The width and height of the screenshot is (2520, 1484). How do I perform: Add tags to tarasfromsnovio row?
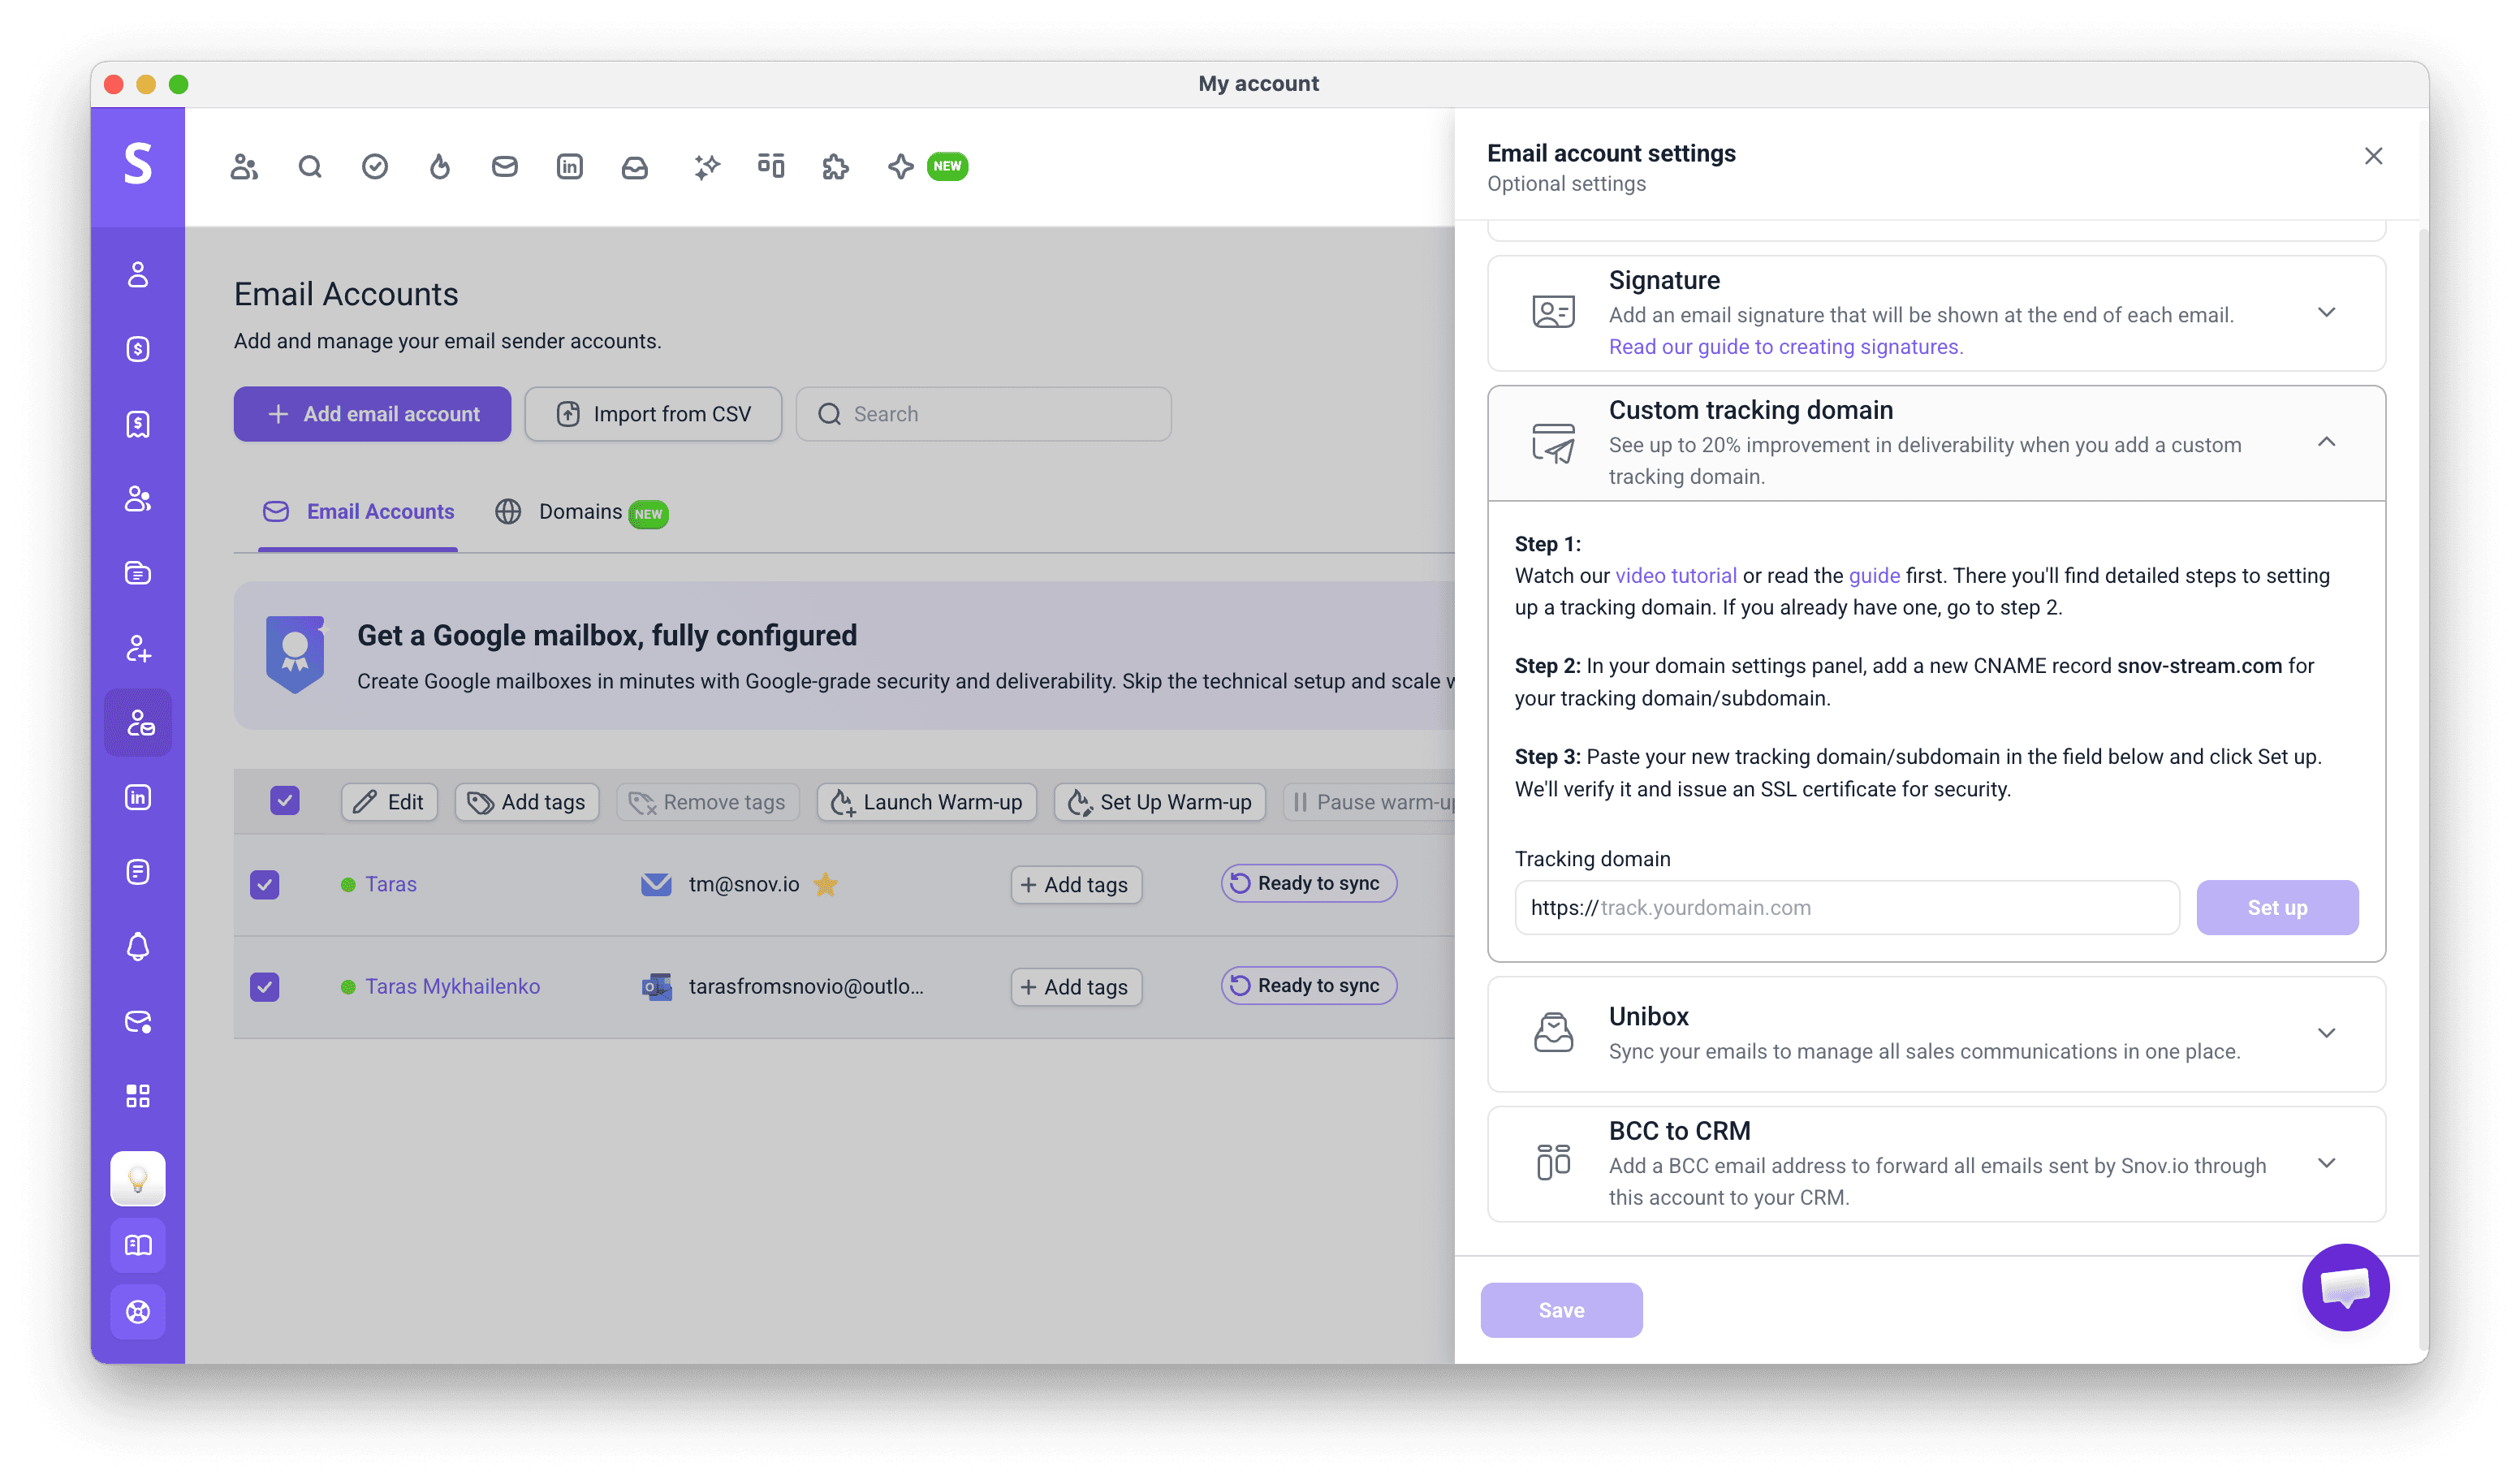click(1076, 987)
